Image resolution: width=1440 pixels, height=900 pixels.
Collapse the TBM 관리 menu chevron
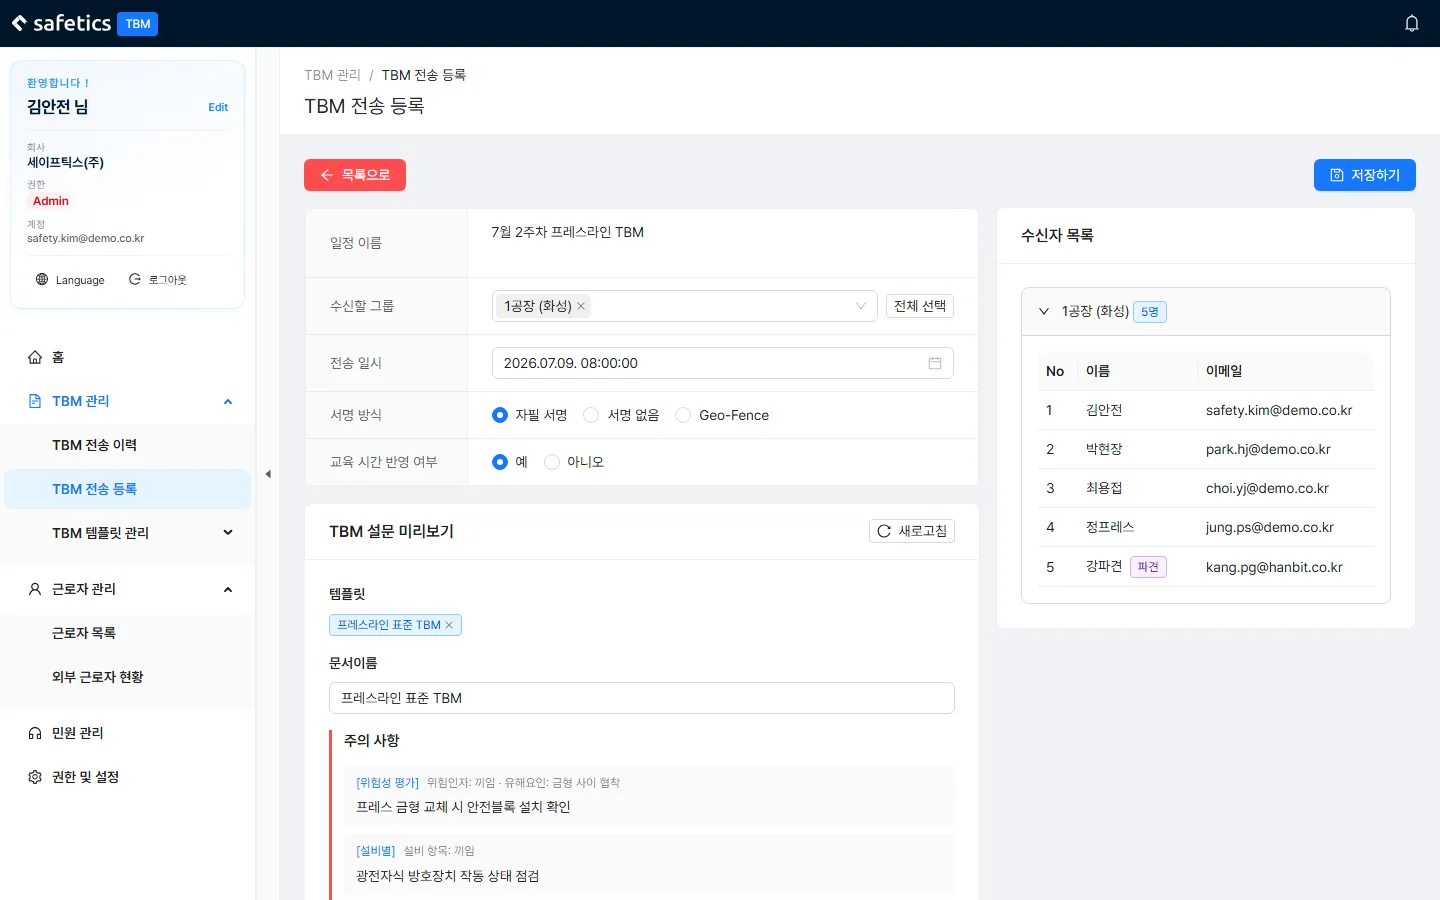pyautogui.click(x=228, y=401)
